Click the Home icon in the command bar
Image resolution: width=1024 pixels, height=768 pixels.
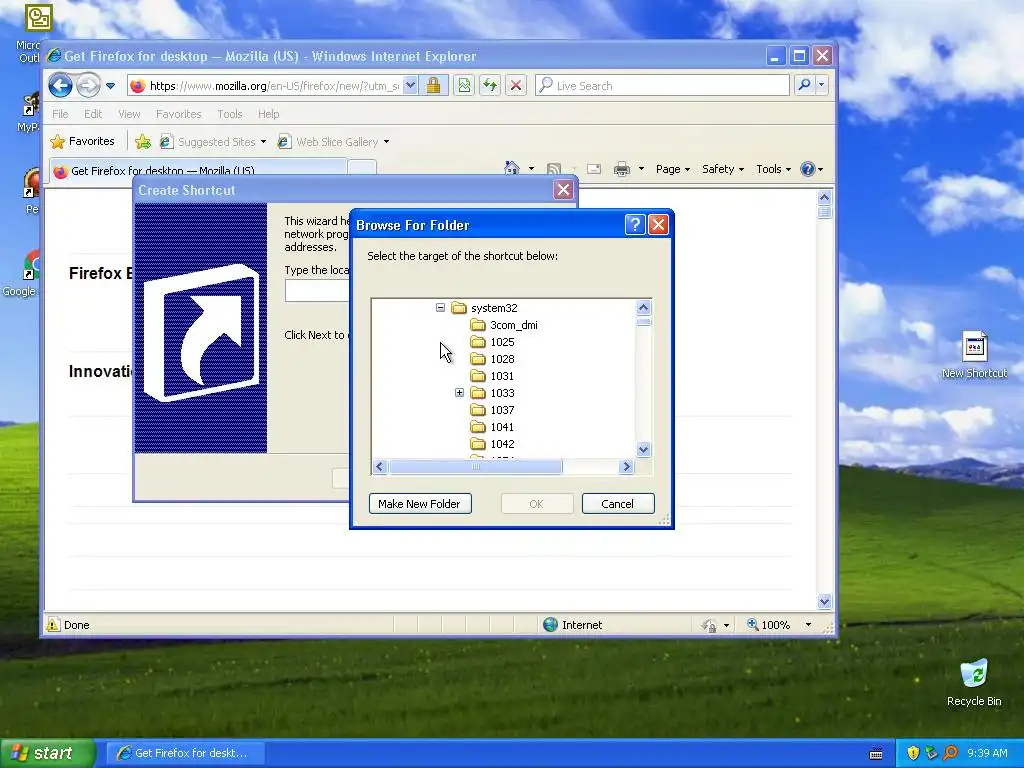point(512,168)
